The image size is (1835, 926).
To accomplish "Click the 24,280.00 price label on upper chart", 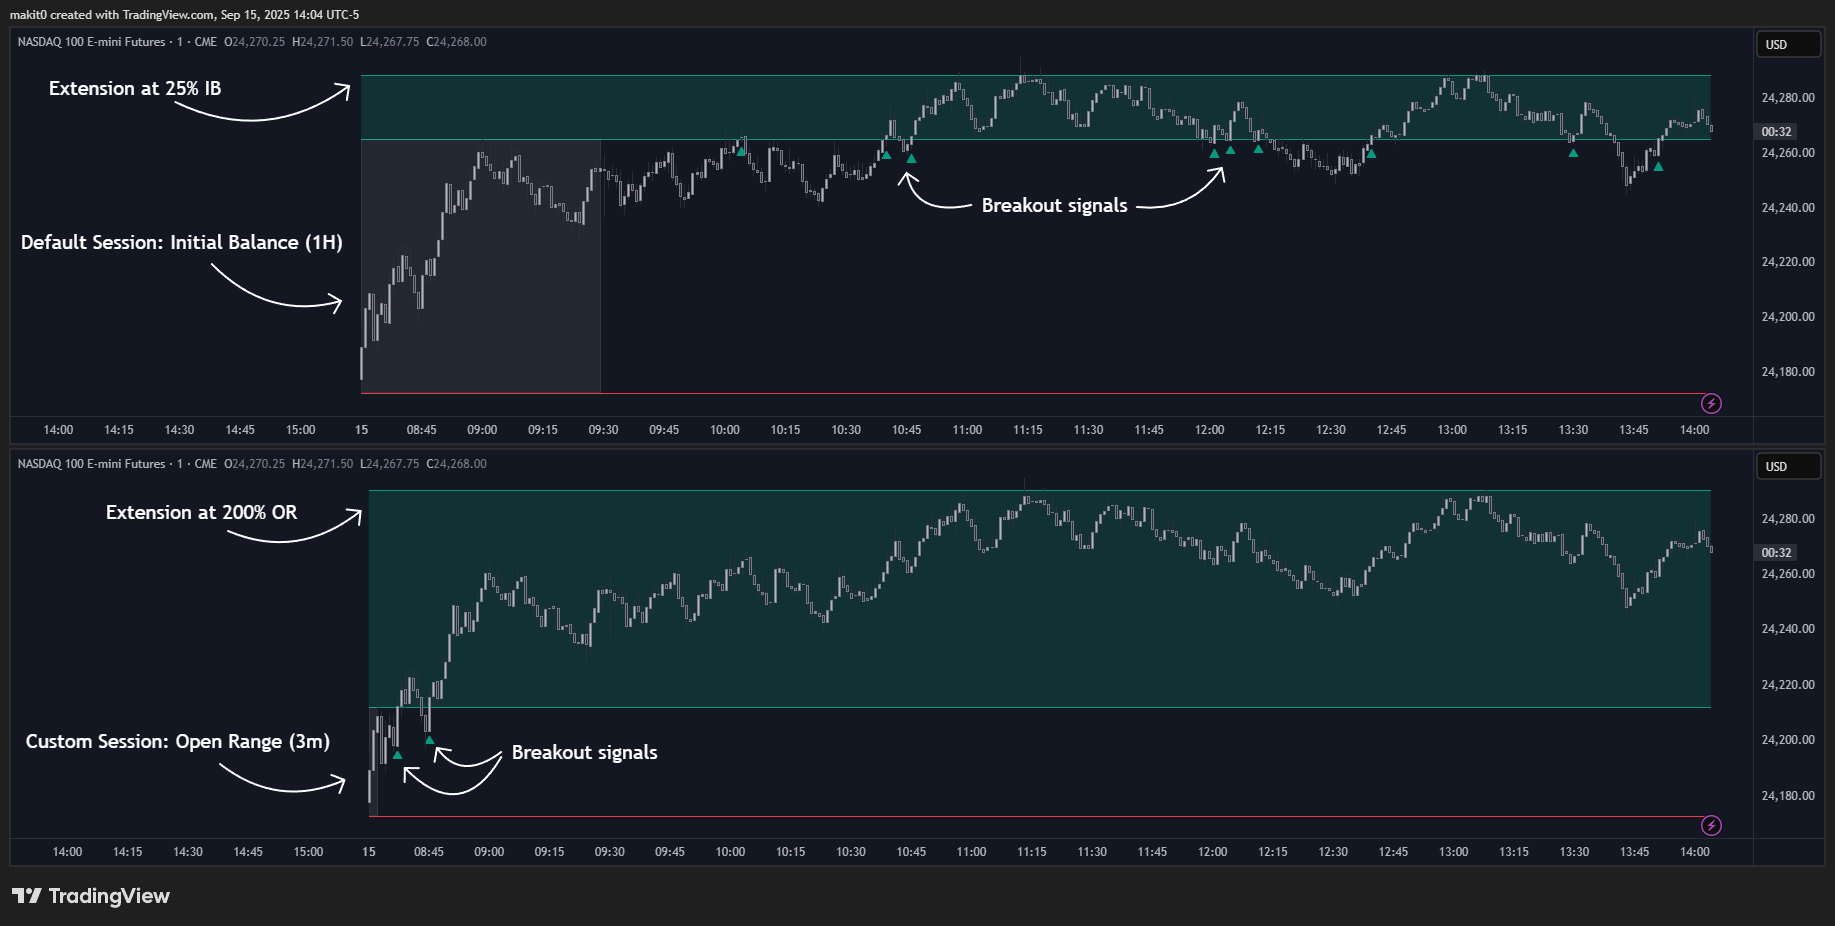I will [x=1788, y=98].
